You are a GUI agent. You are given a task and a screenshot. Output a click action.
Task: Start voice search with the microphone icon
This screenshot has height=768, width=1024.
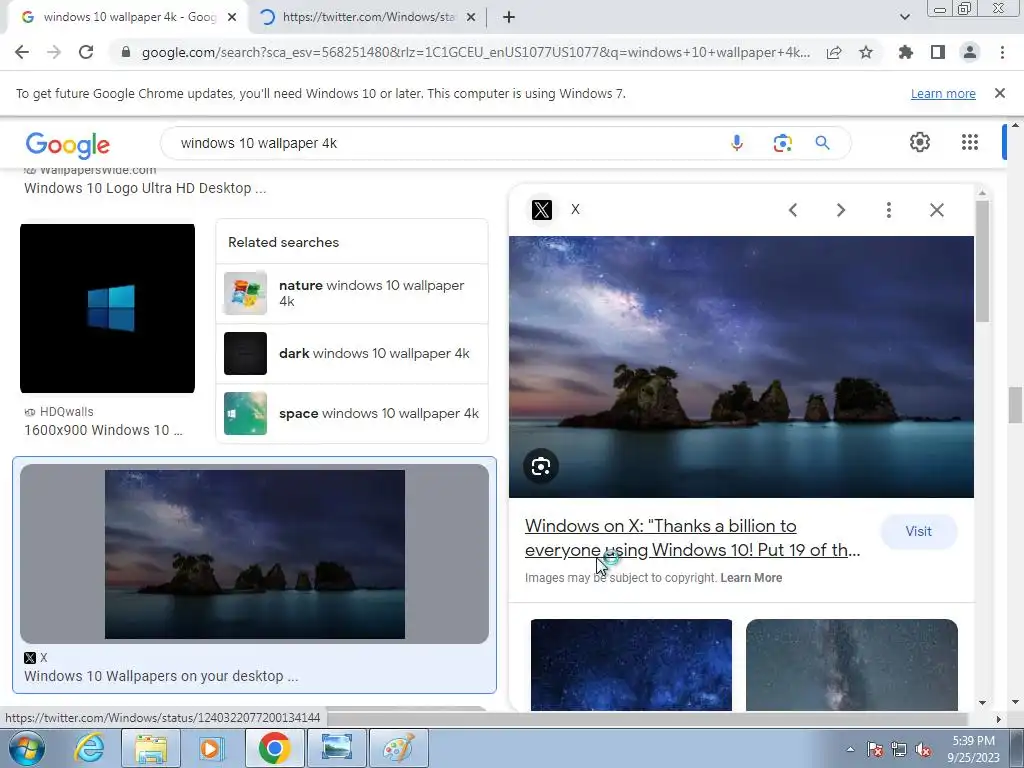click(x=737, y=143)
